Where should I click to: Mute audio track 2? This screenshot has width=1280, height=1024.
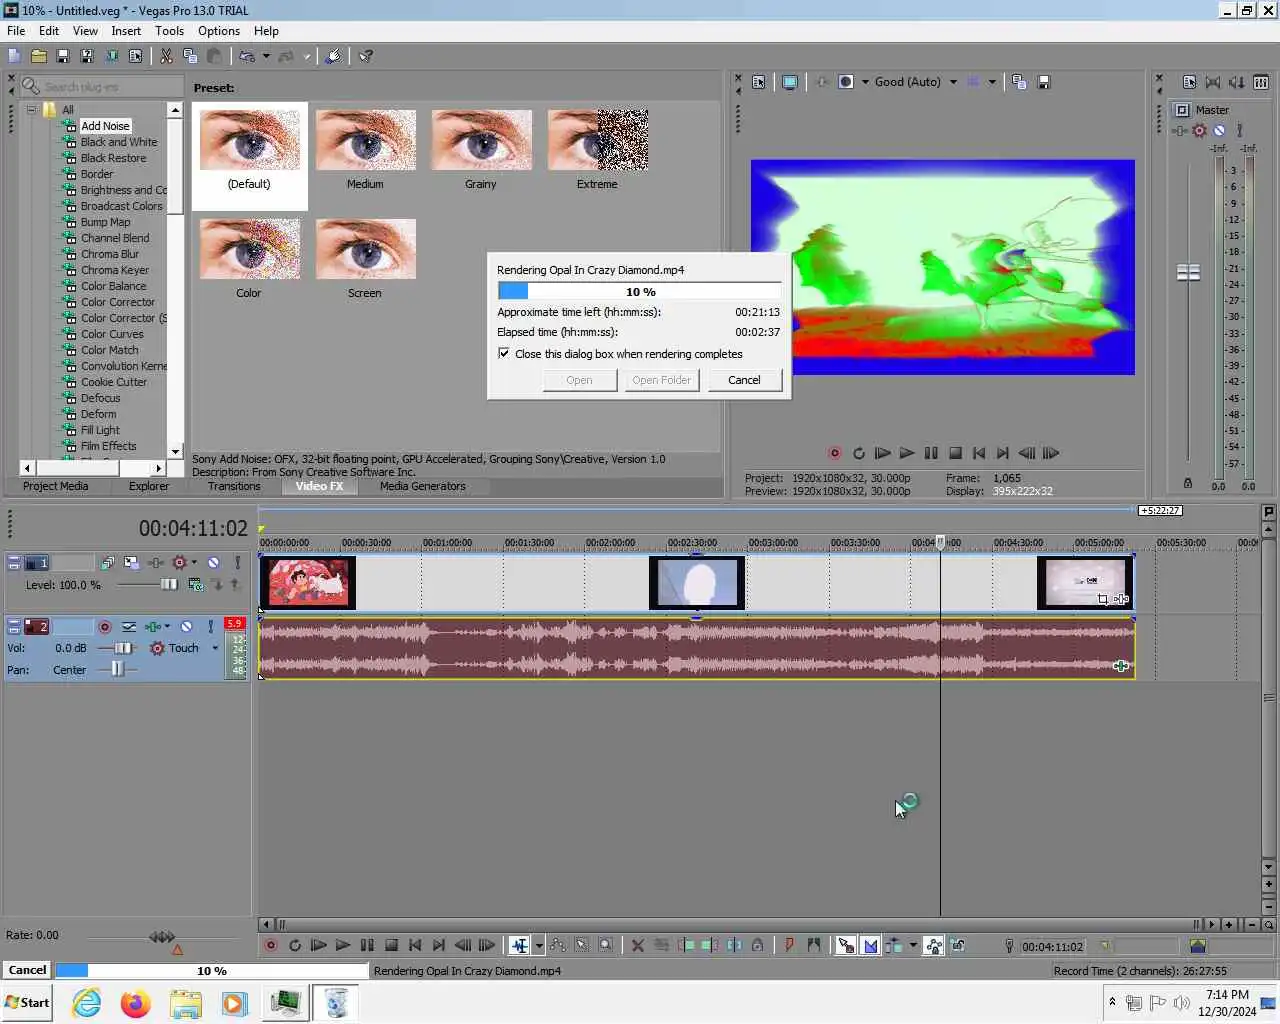186,627
